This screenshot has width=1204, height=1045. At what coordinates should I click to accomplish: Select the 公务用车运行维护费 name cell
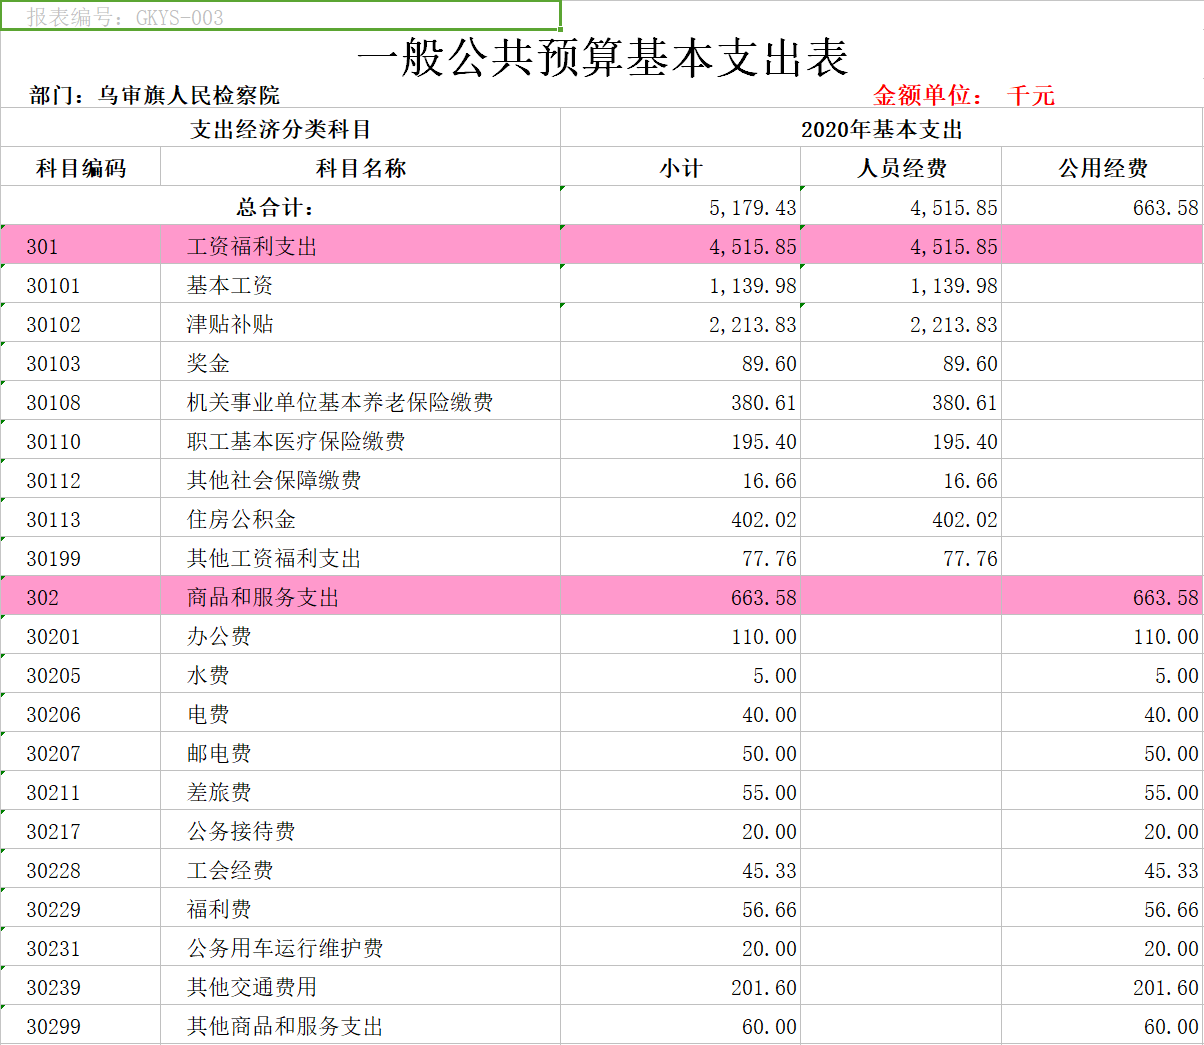[361, 947]
